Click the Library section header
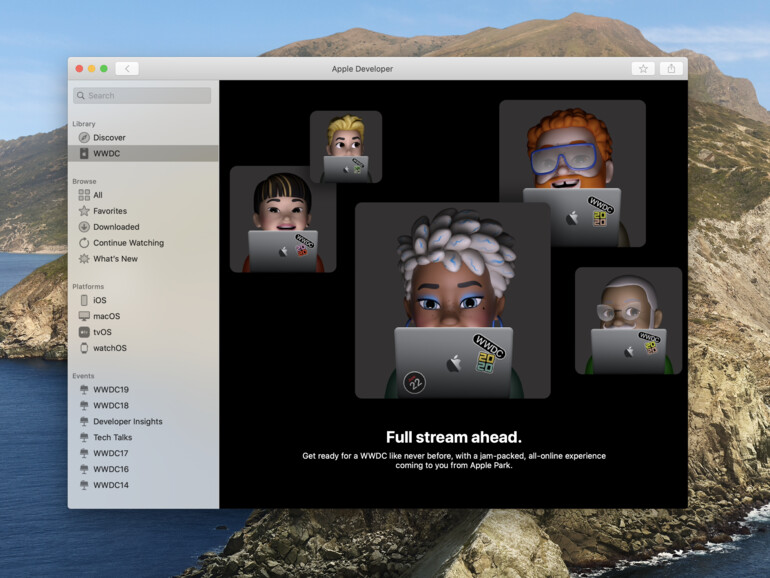Viewport: 770px width, 578px height. 84,124
